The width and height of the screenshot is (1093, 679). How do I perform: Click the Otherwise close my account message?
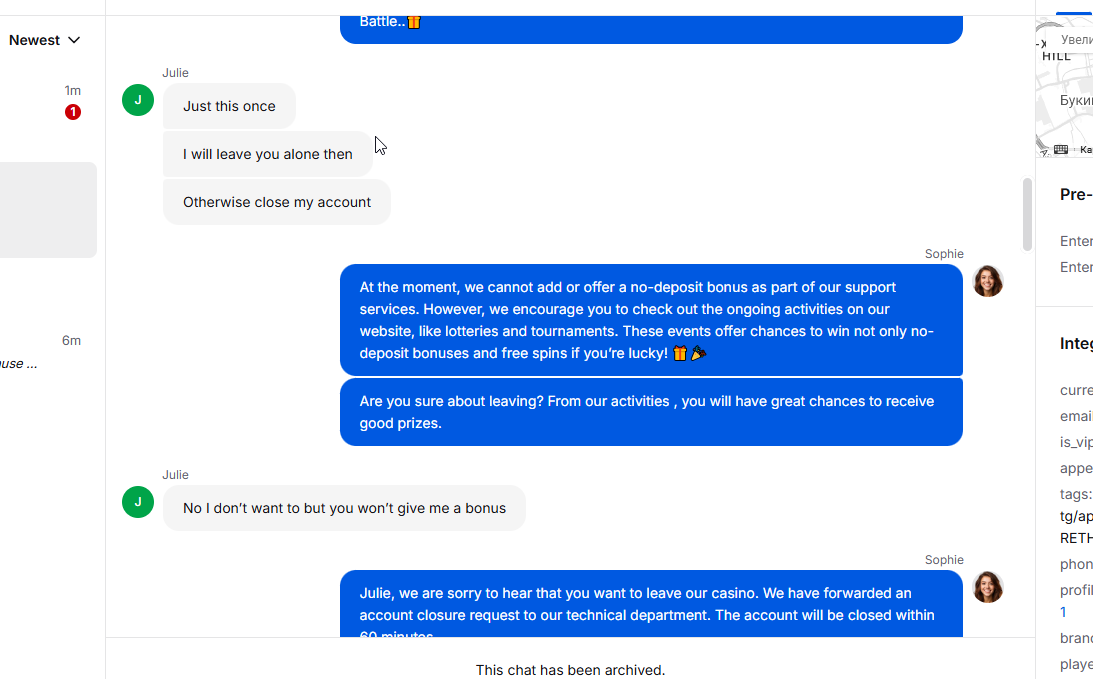click(x=277, y=202)
